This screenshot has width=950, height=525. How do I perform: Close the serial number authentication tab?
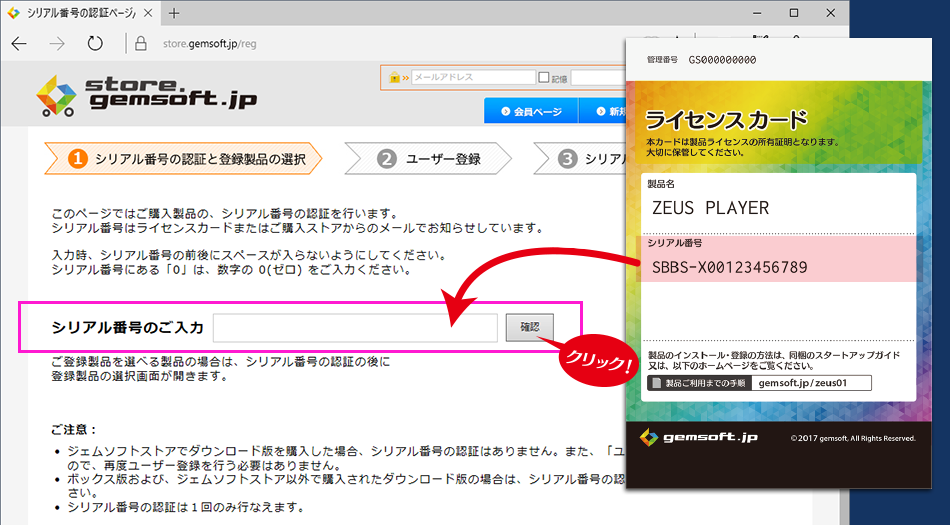pyautogui.click(x=148, y=13)
